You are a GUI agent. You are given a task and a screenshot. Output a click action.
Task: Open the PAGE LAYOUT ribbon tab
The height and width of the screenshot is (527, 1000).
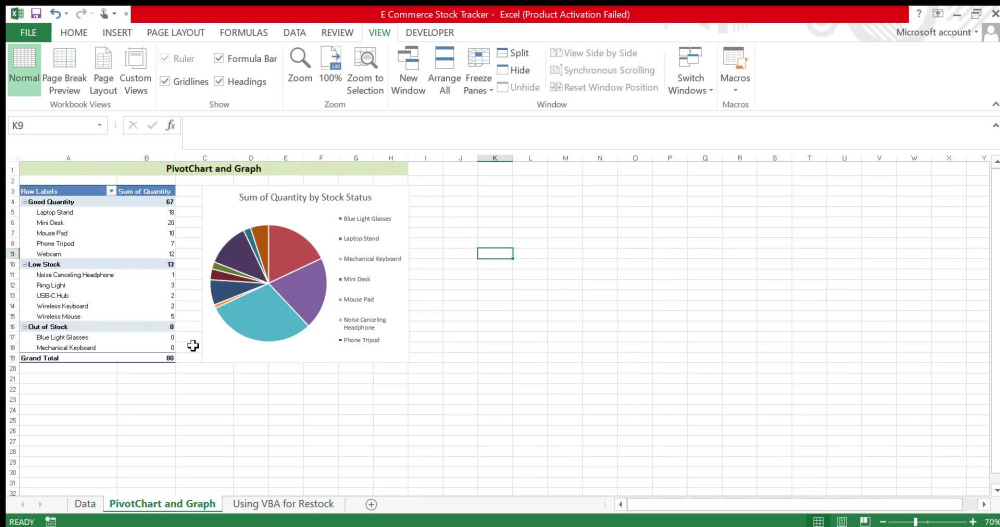175,33
